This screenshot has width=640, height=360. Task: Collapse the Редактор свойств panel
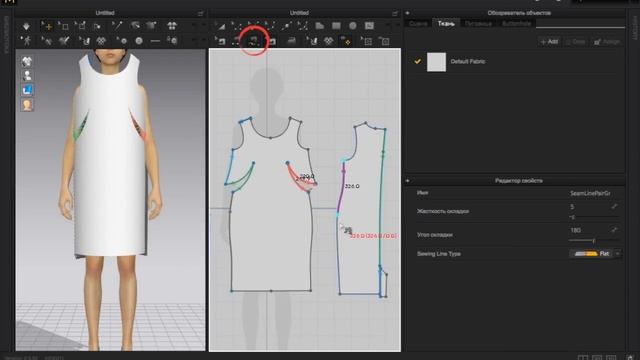[407, 180]
